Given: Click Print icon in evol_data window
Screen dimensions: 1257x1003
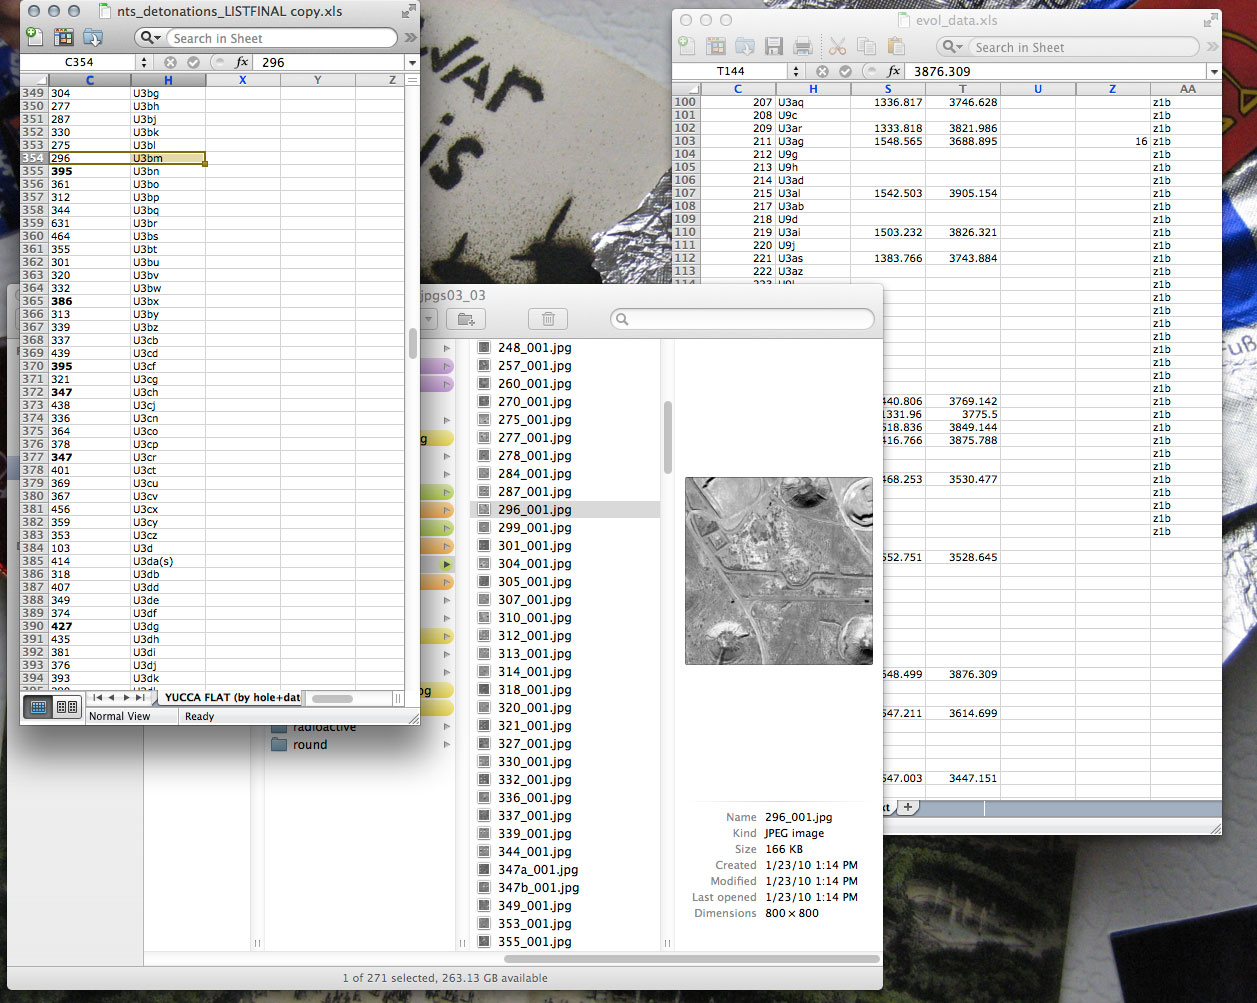Looking at the screenshot, I should coord(802,46).
